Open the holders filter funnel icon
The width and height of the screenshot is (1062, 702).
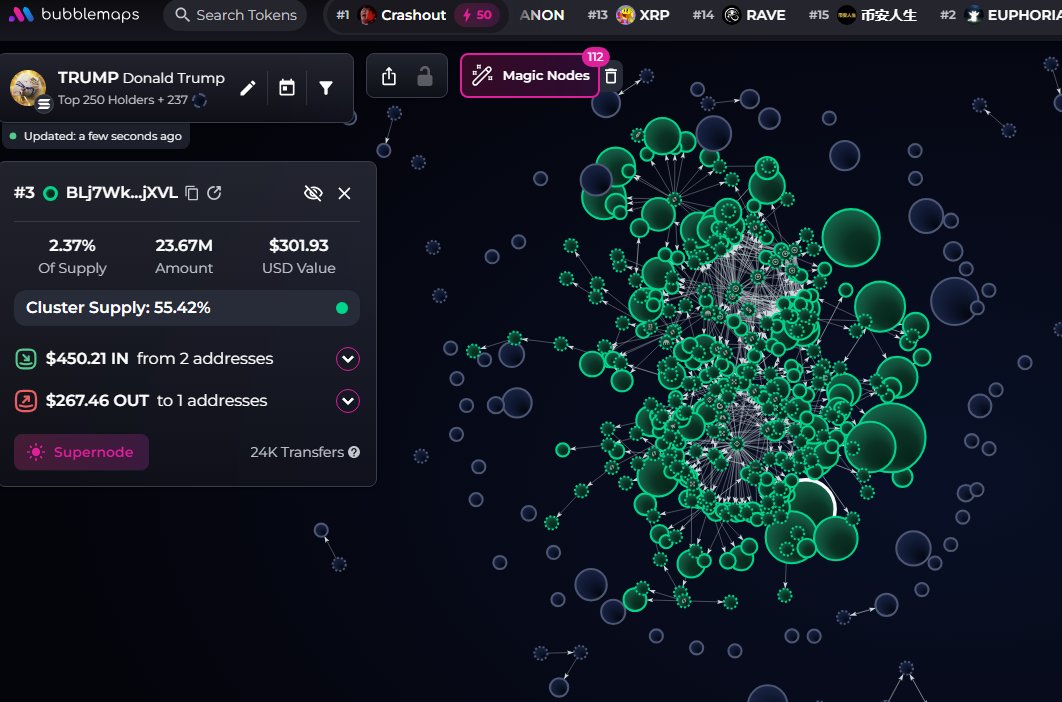pyautogui.click(x=326, y=88)
